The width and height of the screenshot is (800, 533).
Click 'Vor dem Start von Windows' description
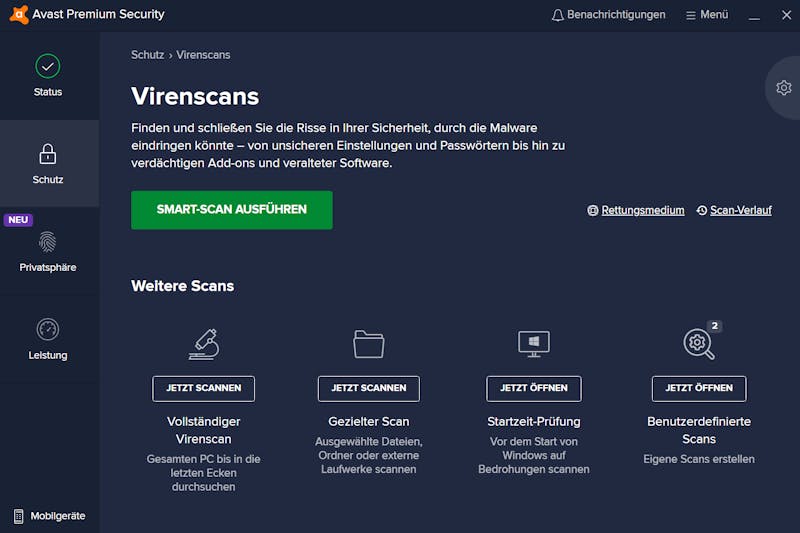tap(534, 455)
